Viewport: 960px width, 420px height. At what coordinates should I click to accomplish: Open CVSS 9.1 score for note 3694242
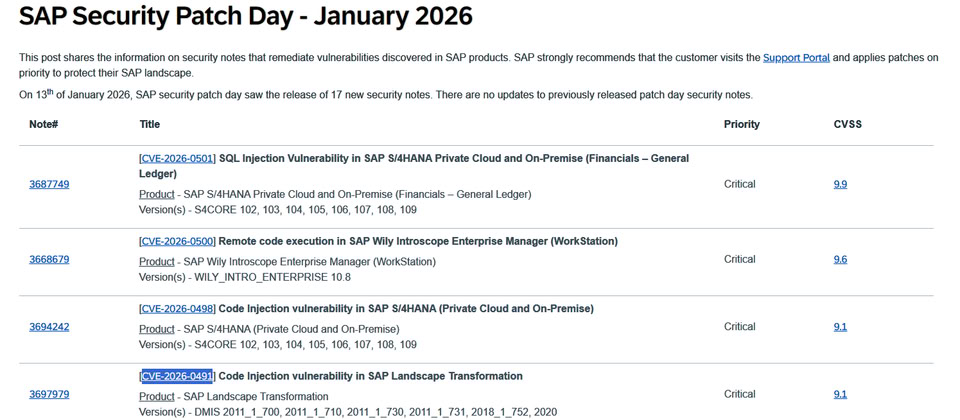(x=840, y=327)
